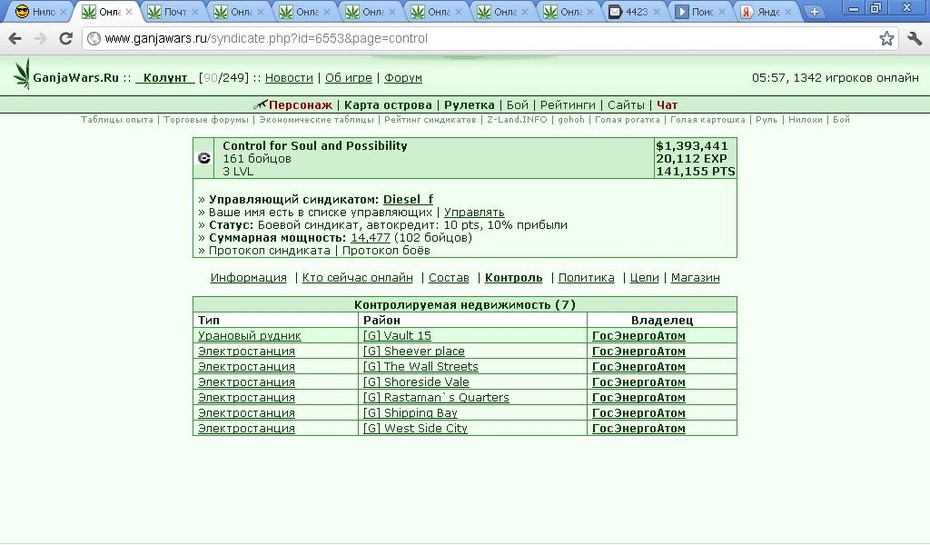Open Голая картошка link
This screenshot has height=545, width=930.
pyautogui.click(x=708, y=120)
